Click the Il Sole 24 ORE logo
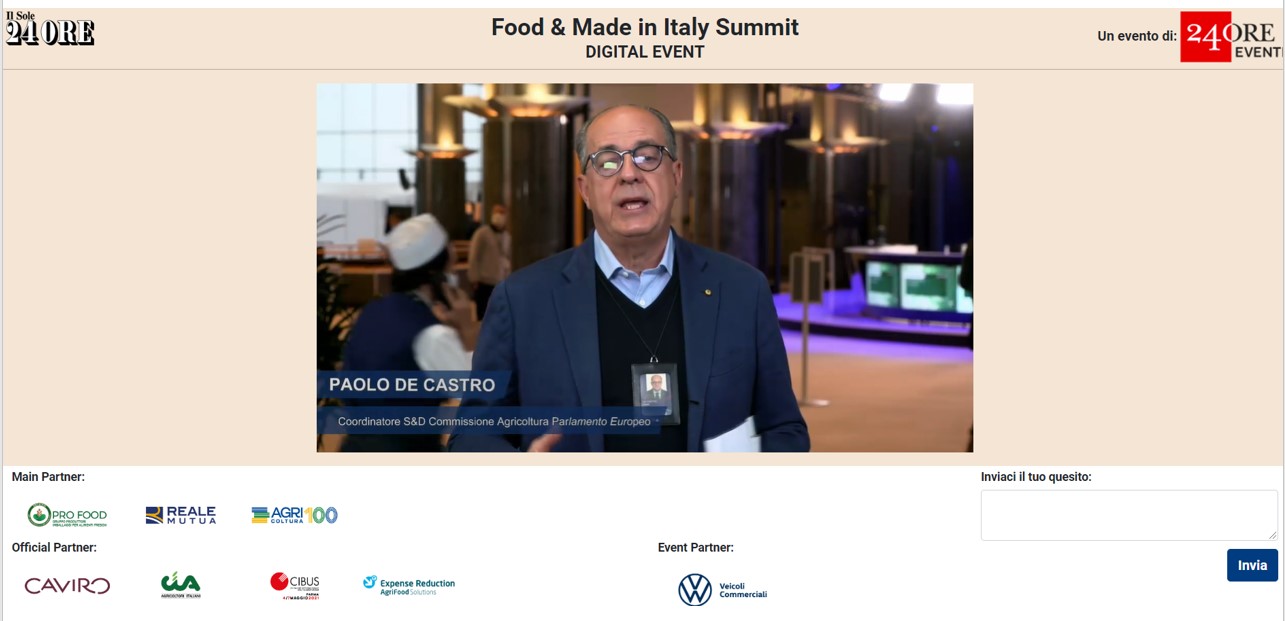The width and height of the screenshot is (1285, 621). click(50, 29)
